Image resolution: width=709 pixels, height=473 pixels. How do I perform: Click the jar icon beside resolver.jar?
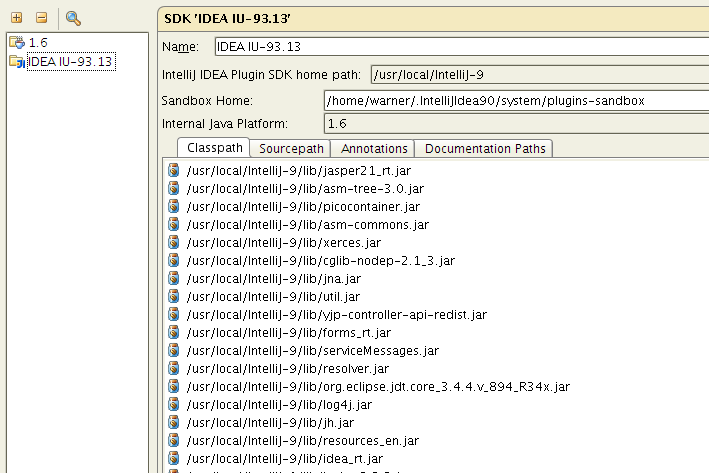tap(174, 368)
